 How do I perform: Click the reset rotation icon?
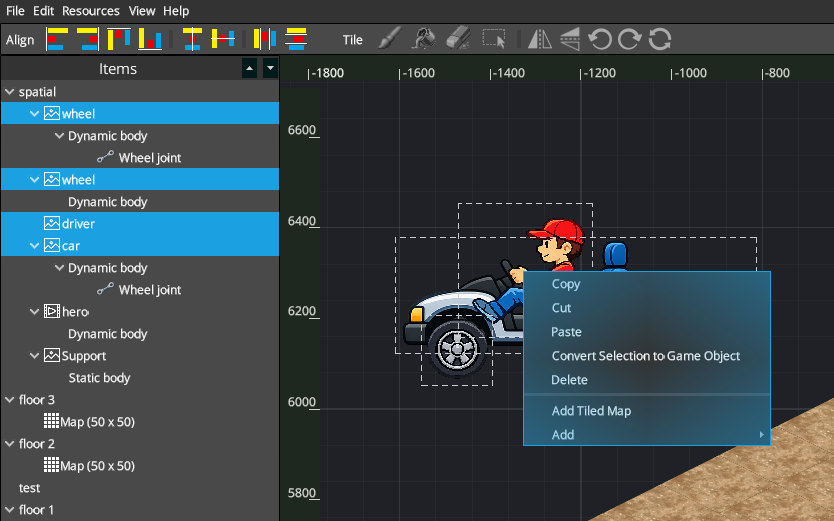(660, 39)
